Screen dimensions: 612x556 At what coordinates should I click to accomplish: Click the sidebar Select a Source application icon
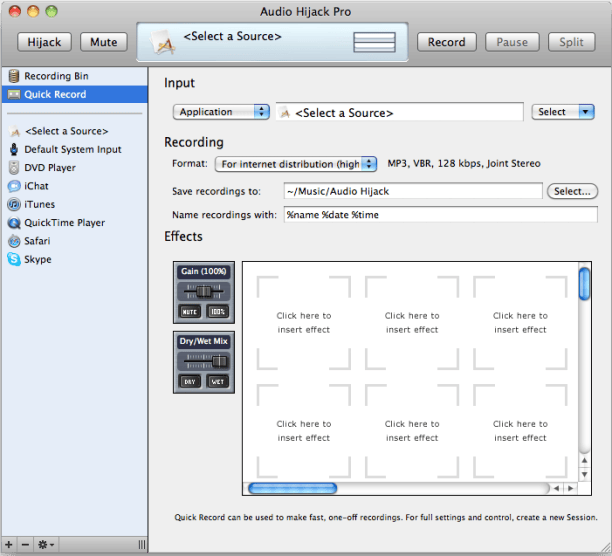[14, 131]
